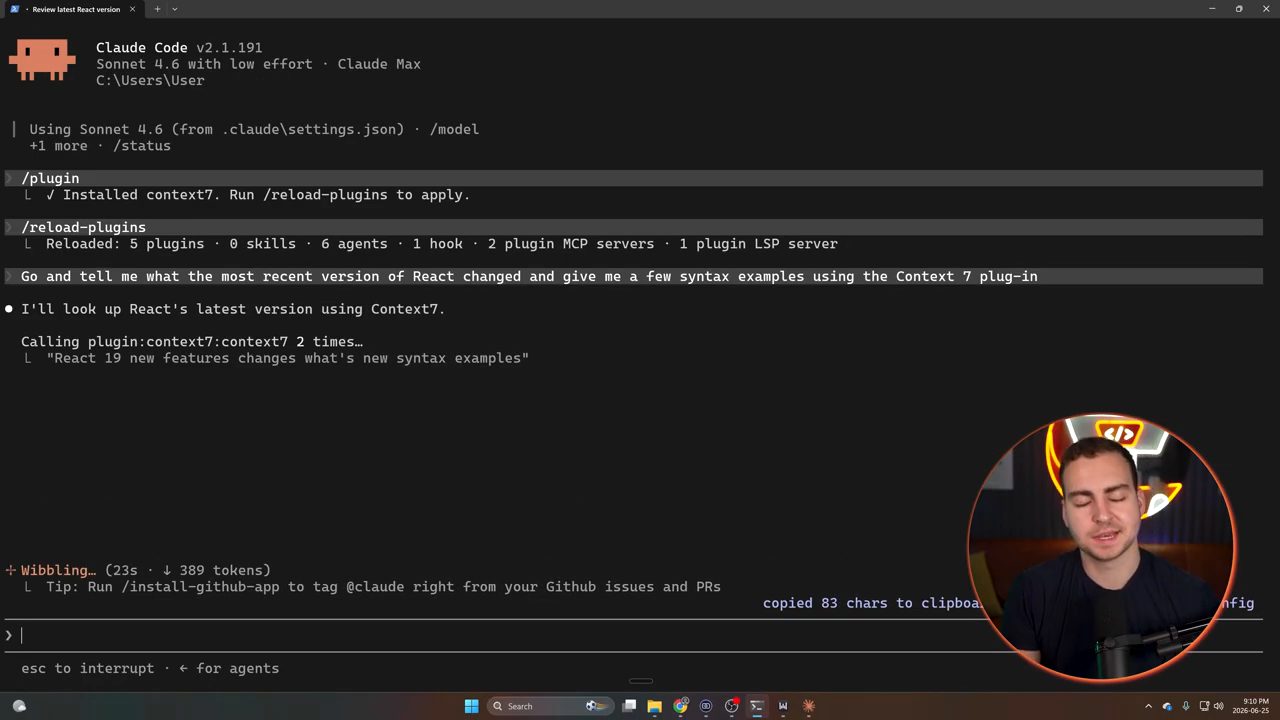Click the '/install-github-app' tip line
The height and width of the screenshot is (720, 1280).
(383, 587)
